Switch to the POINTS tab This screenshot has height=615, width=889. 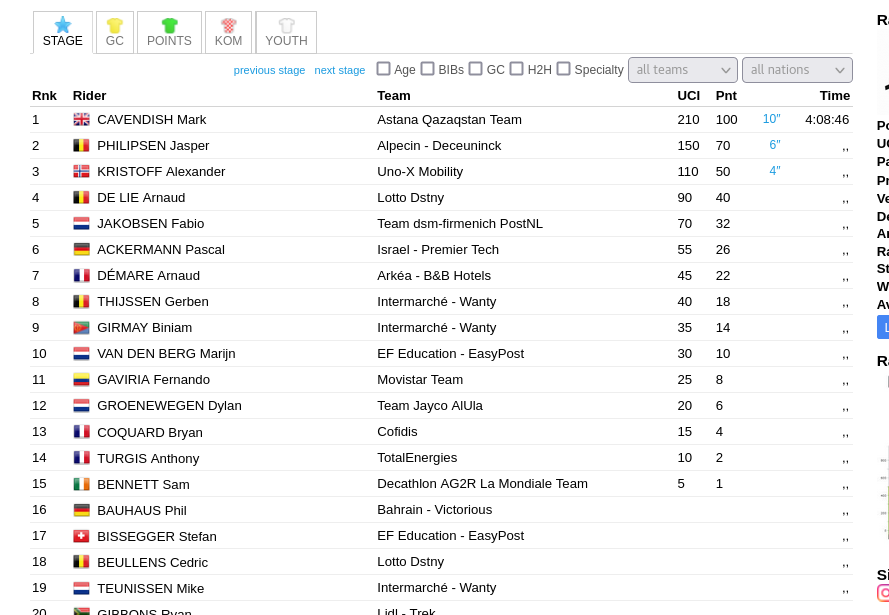(x=169, y=33)
